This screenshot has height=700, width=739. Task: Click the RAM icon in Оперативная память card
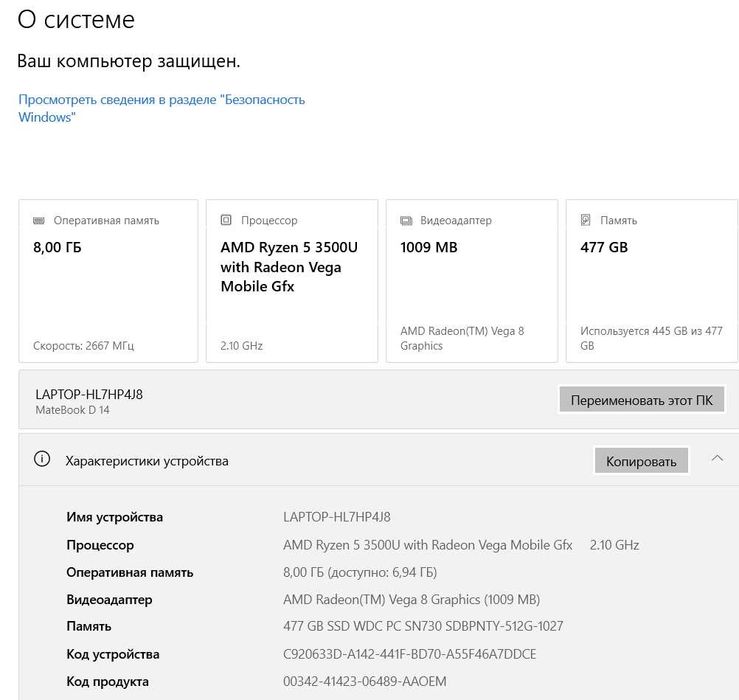39,220
